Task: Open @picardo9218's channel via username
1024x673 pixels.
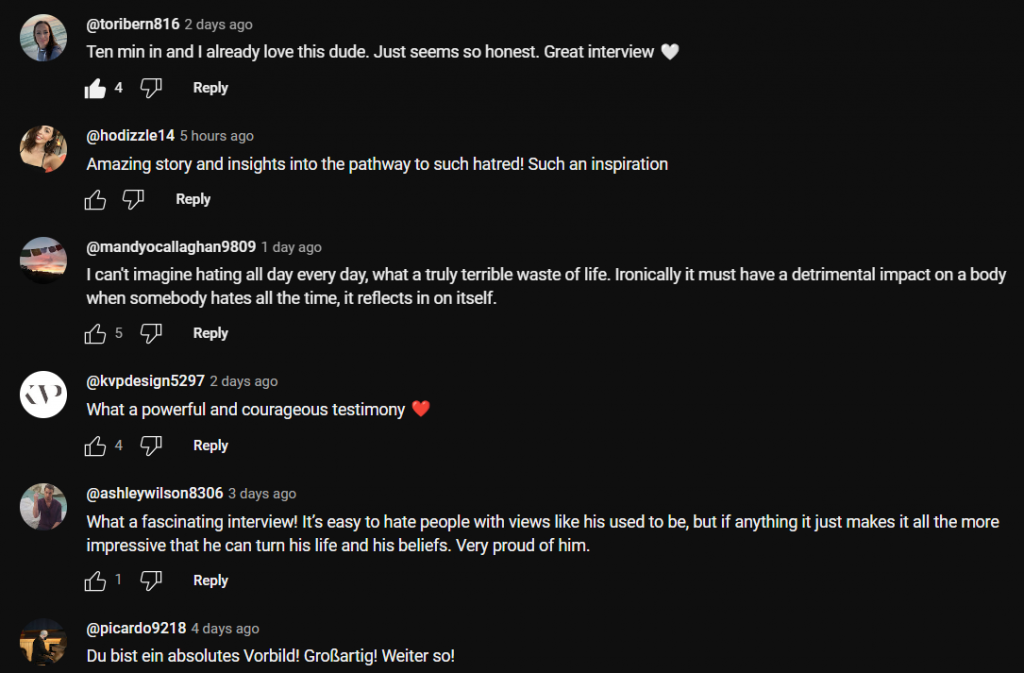Action: [135, 629]
